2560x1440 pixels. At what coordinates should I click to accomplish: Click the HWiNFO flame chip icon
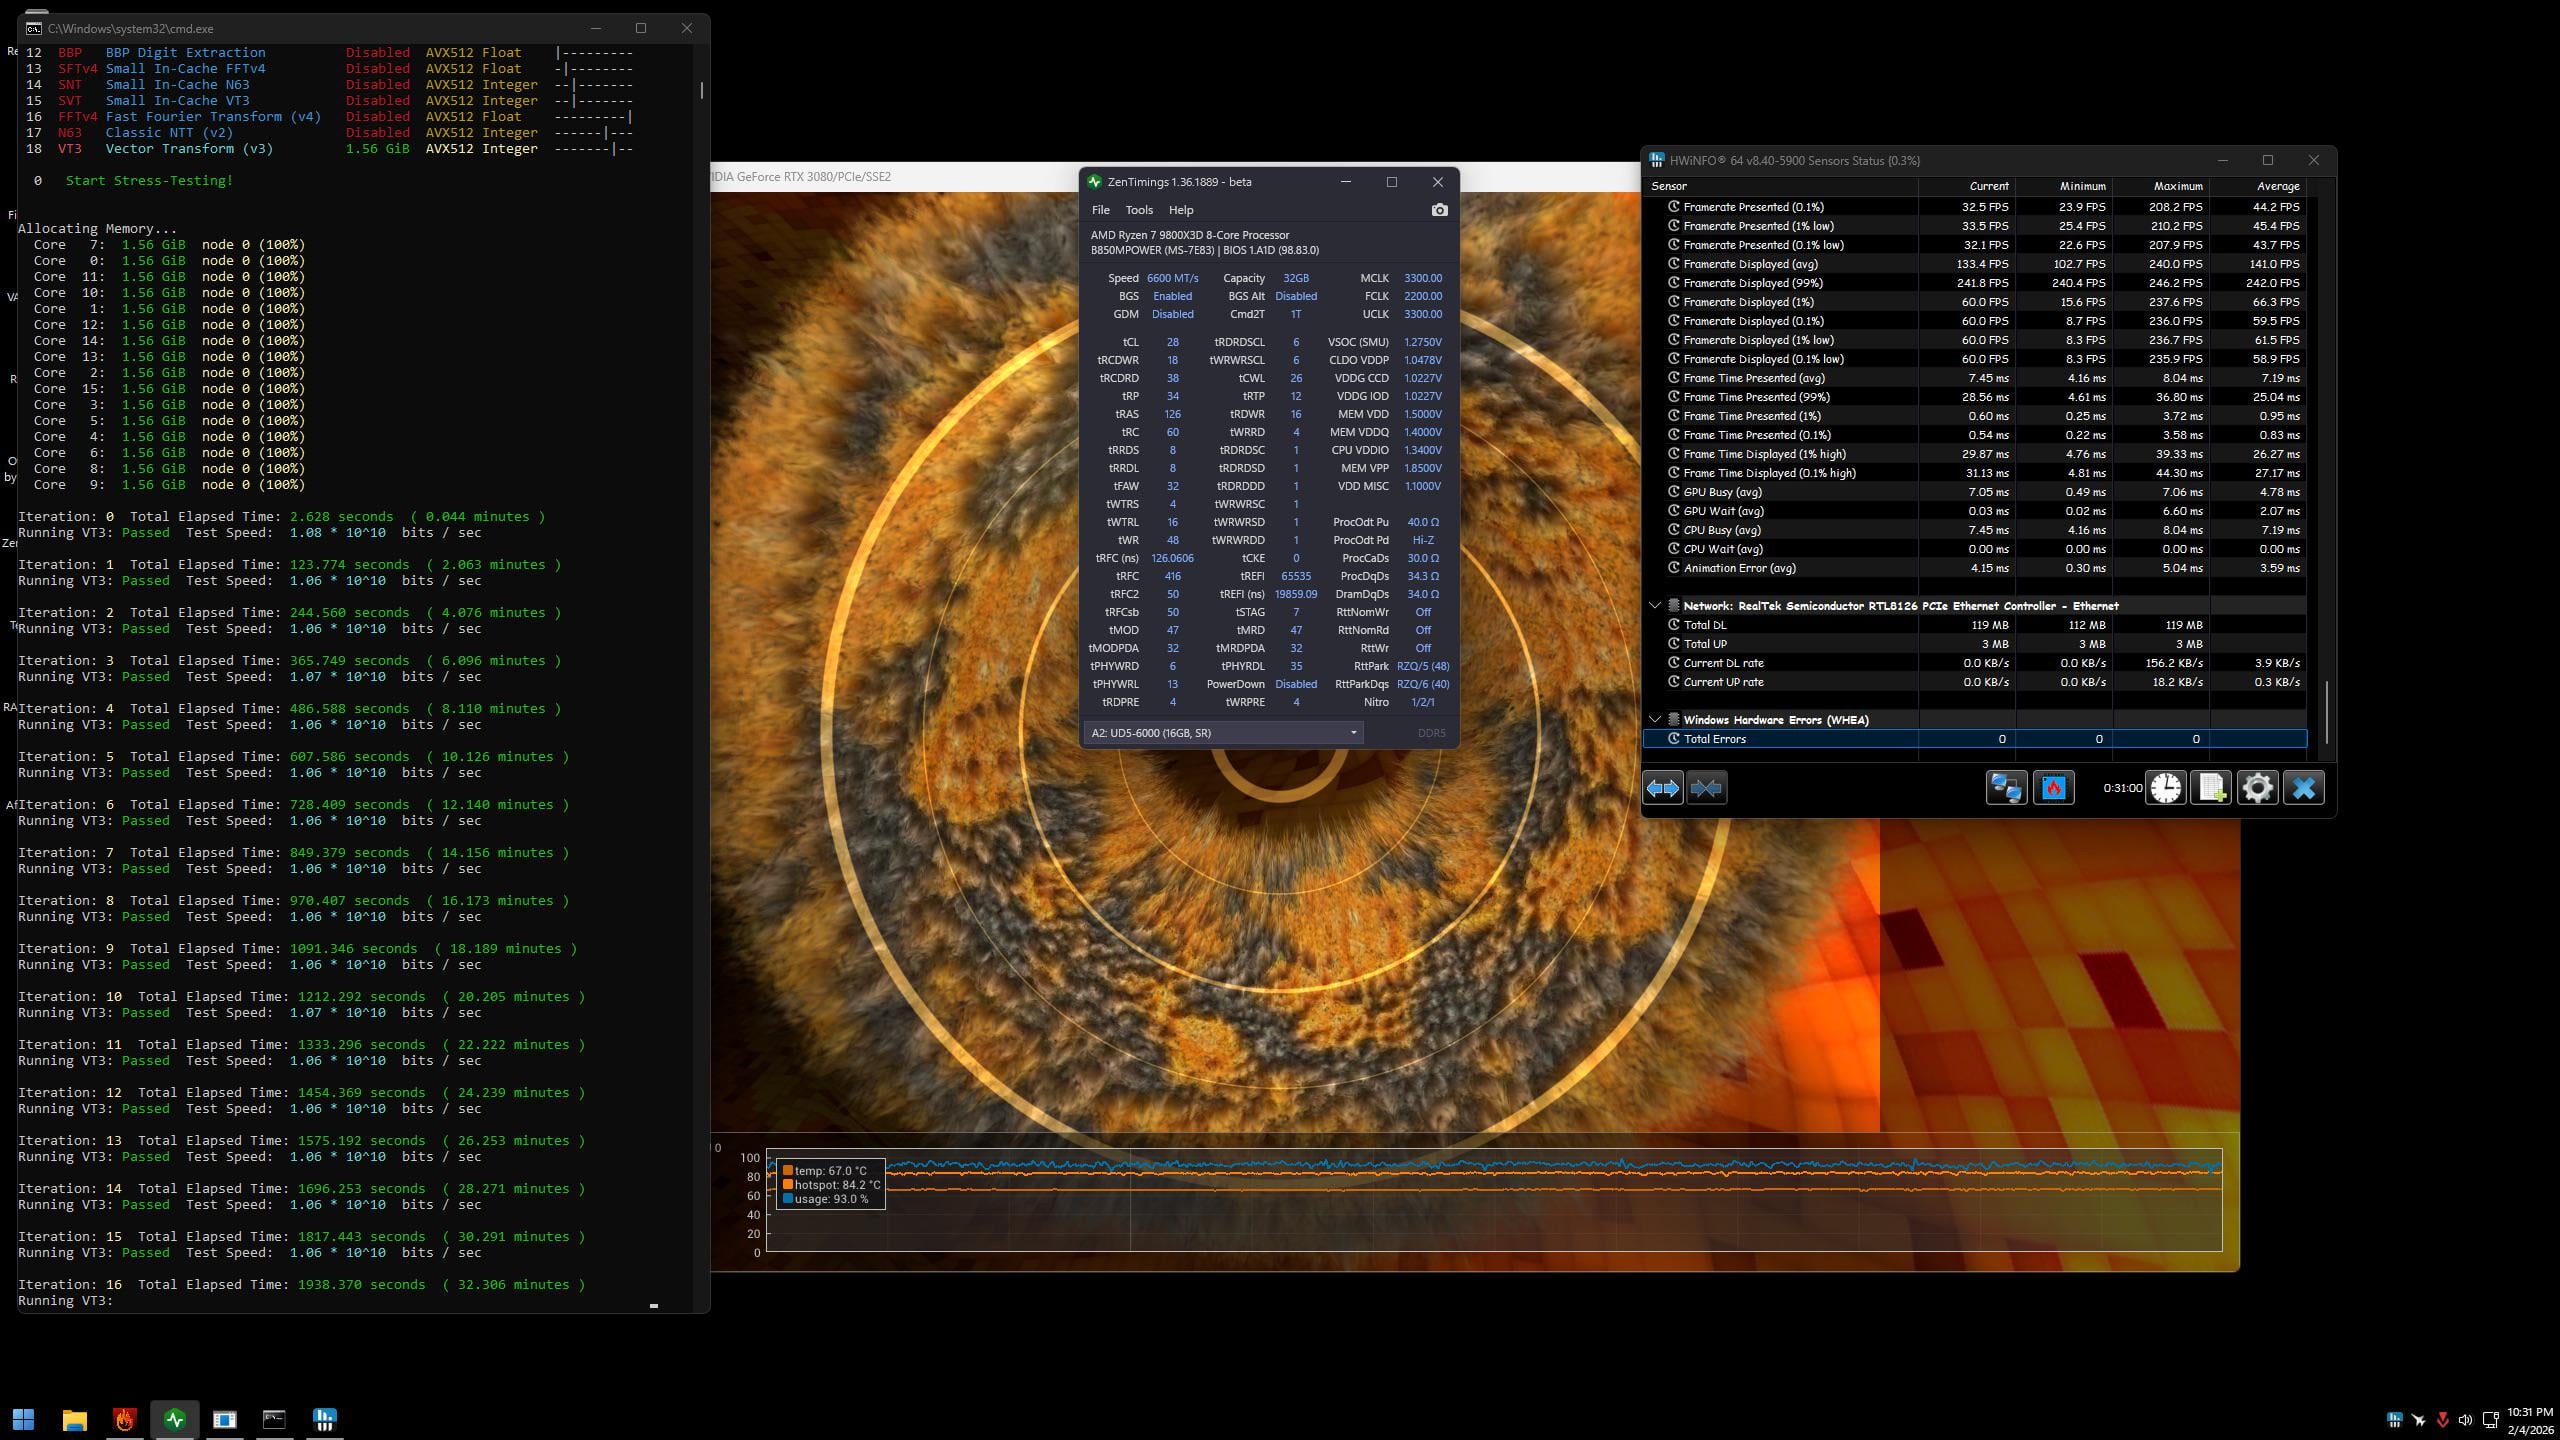(2053, 788)
